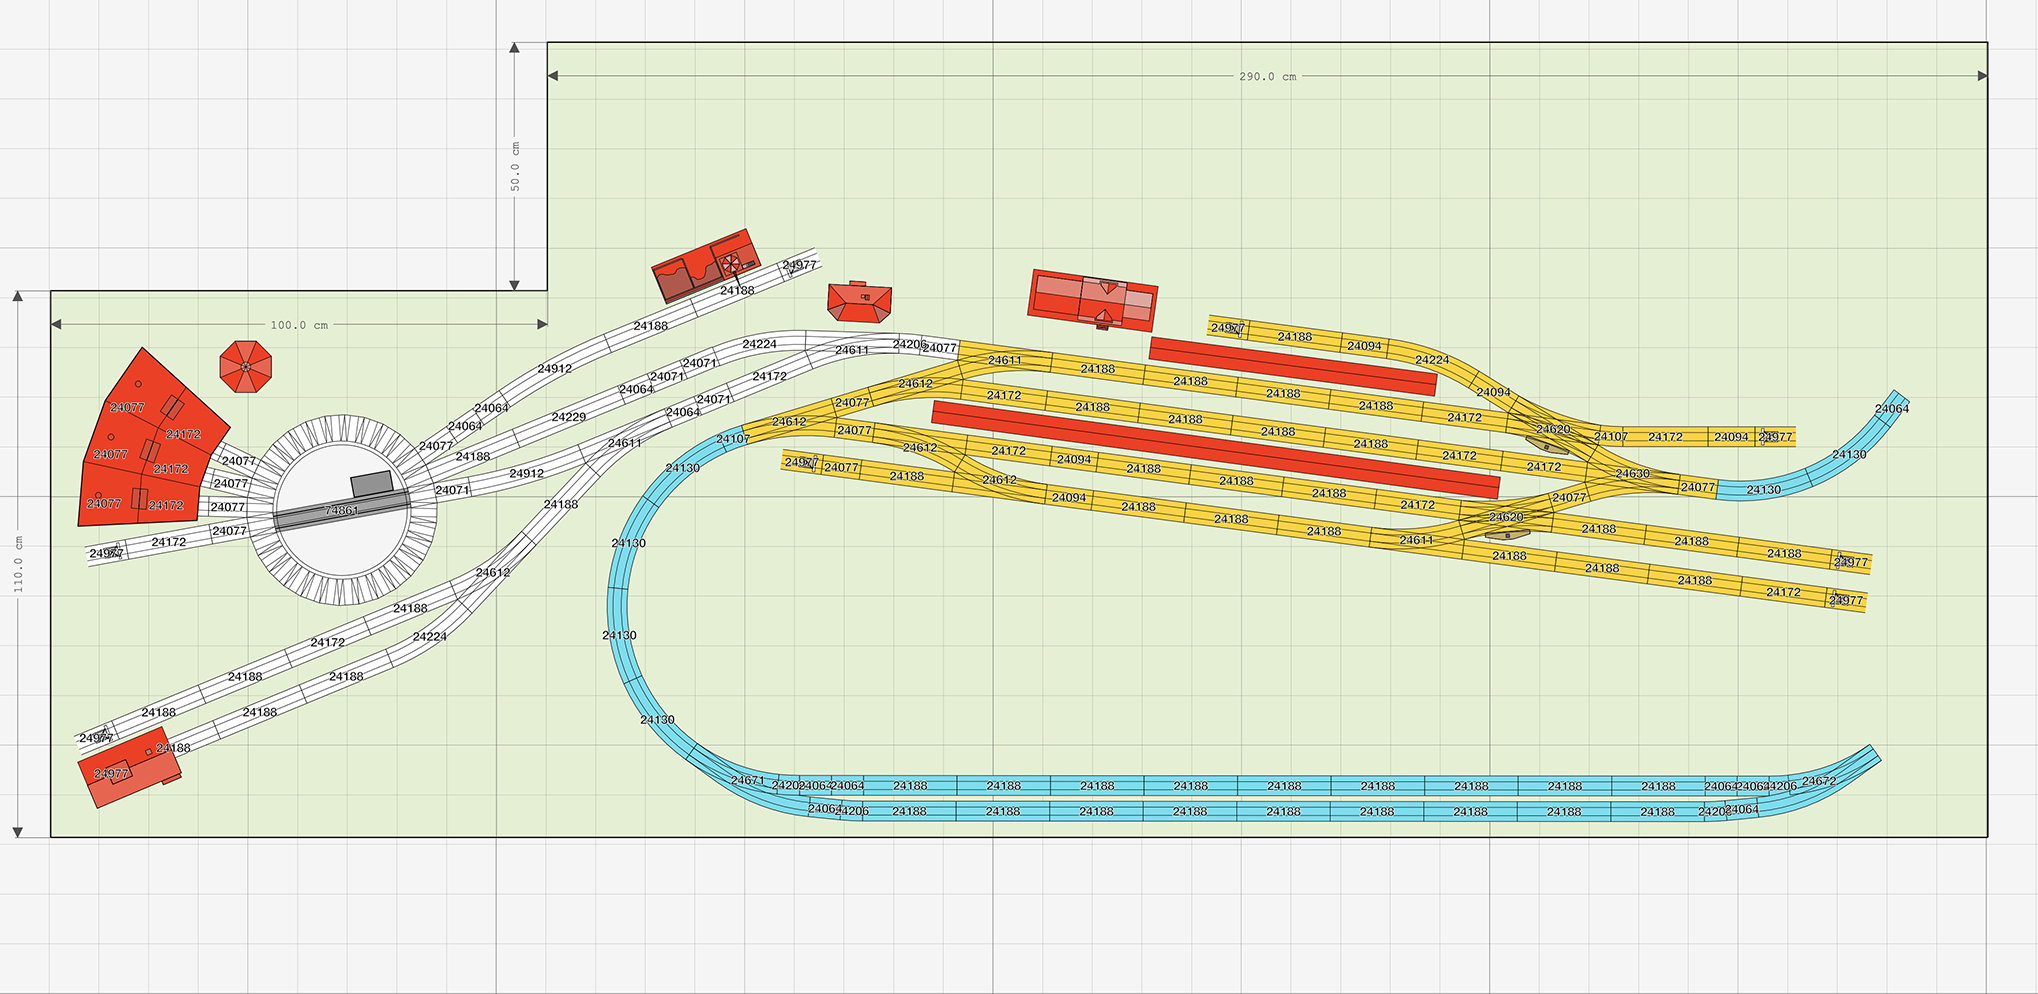Select yellow 24094 piece between 24172 and 24977
Screen dimensions: 2038x994
1731,437
